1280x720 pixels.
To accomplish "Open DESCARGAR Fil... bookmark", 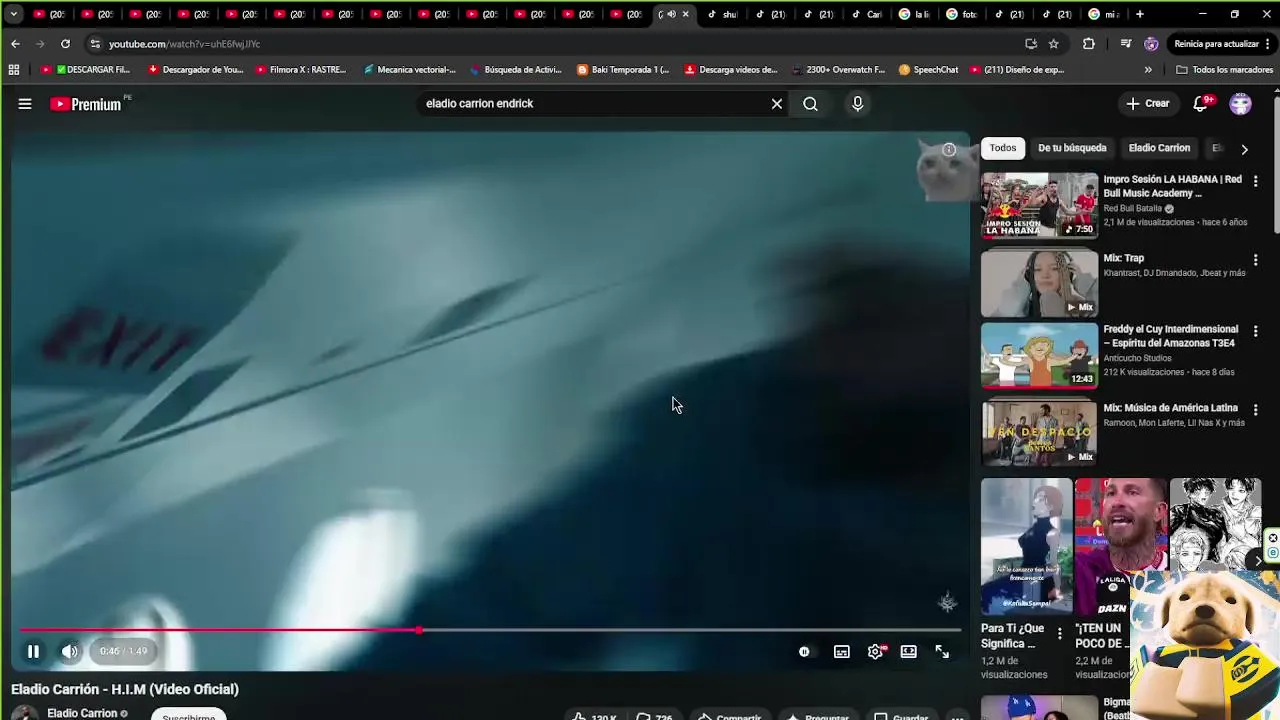I will (x=86, y=70).
